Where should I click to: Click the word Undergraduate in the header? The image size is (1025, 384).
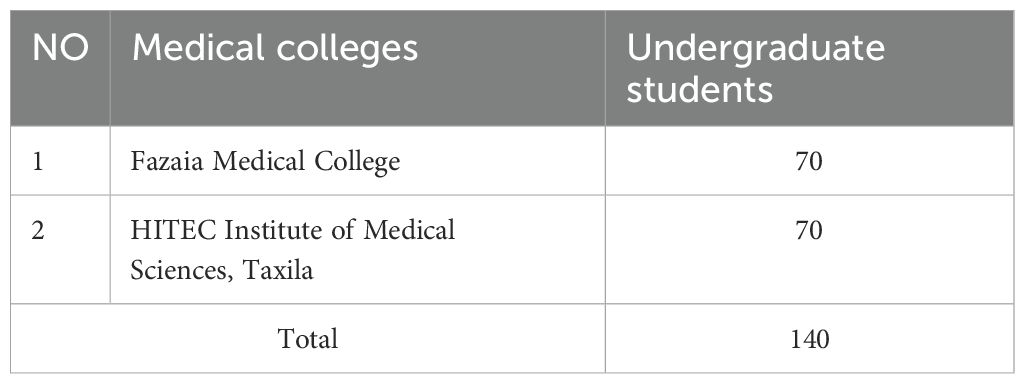[756, 48]
